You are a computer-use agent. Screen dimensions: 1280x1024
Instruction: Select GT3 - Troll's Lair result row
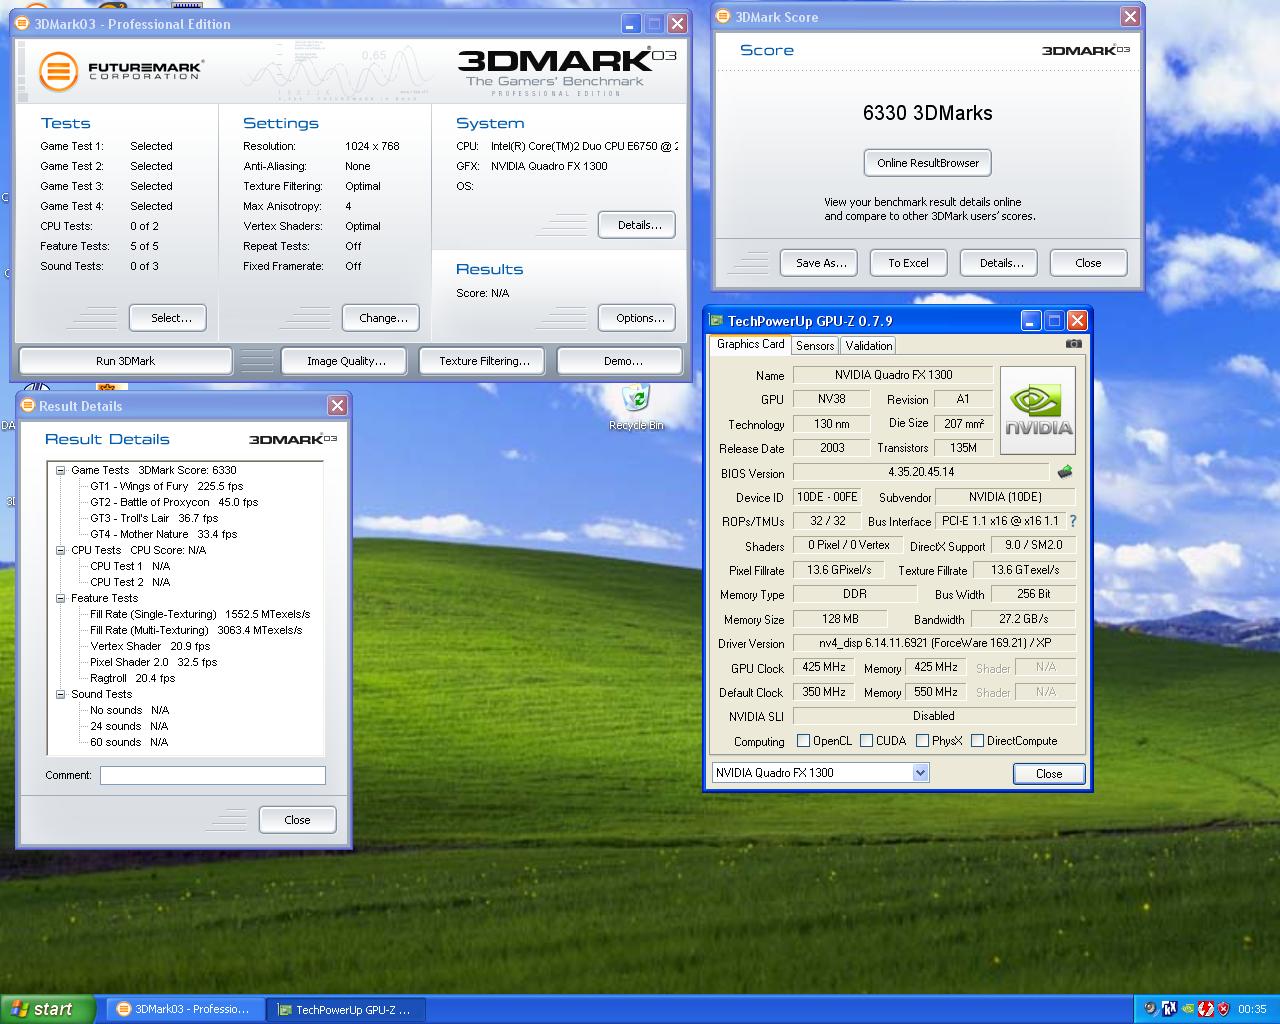click(x=153, y=518)
